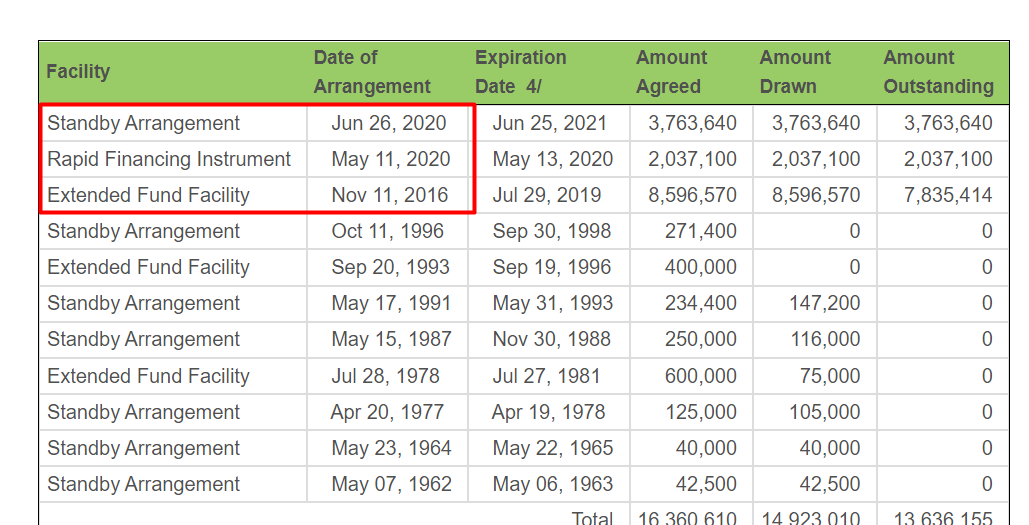Screen dimensions: 1029x525
Task: Click the Nov 30, 1988 expiration date
Action: coord(551,339)
